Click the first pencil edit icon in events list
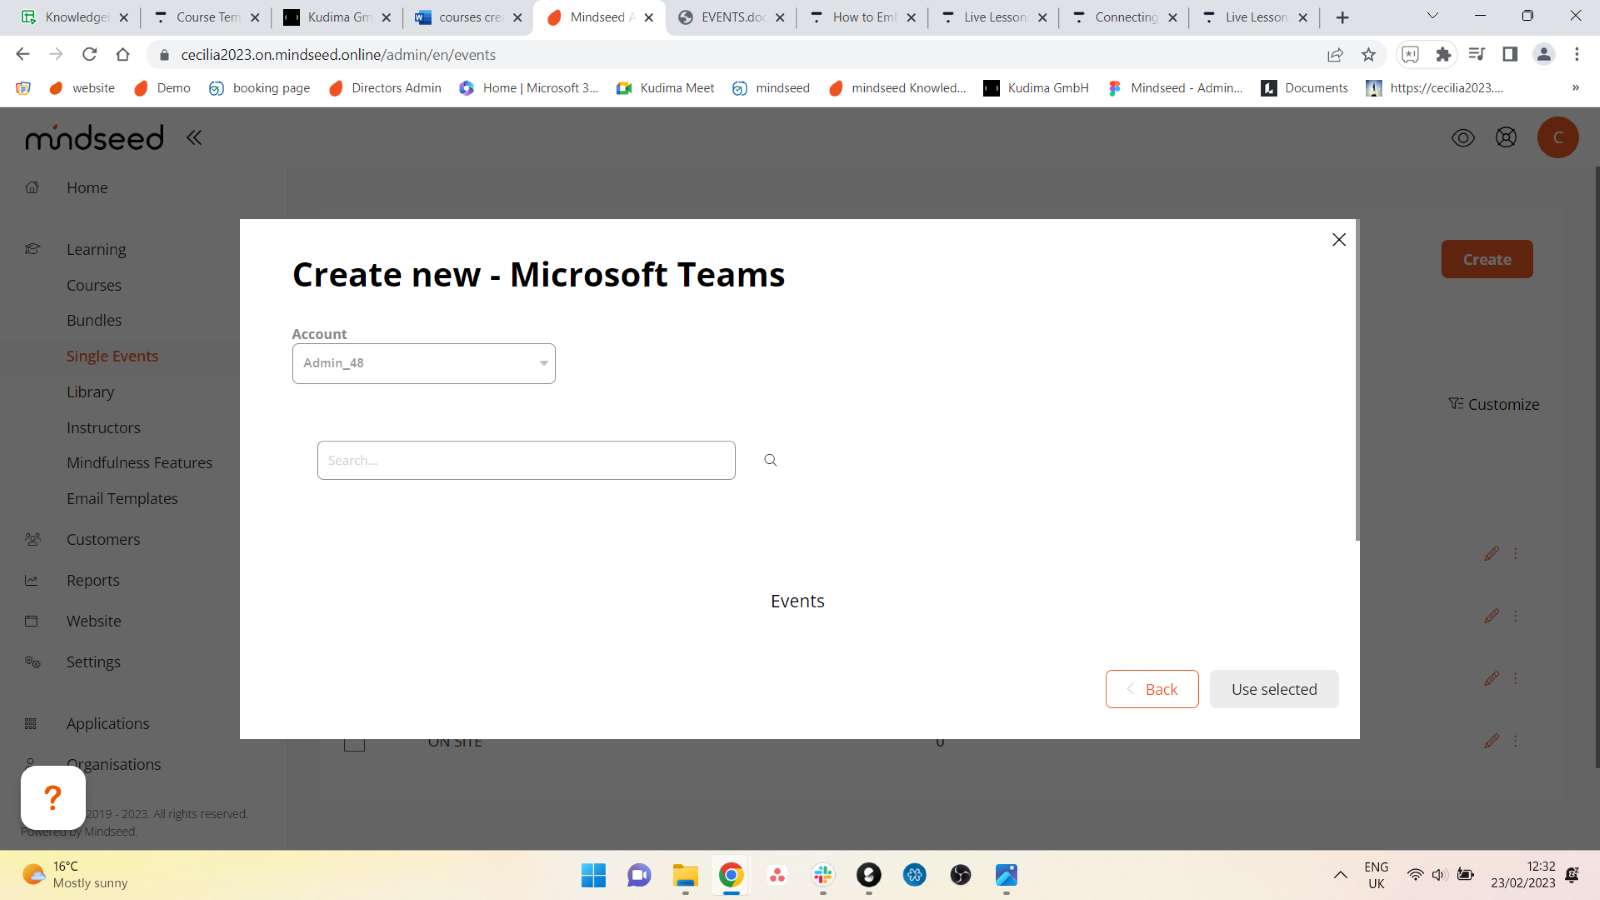 [1492, 553]
